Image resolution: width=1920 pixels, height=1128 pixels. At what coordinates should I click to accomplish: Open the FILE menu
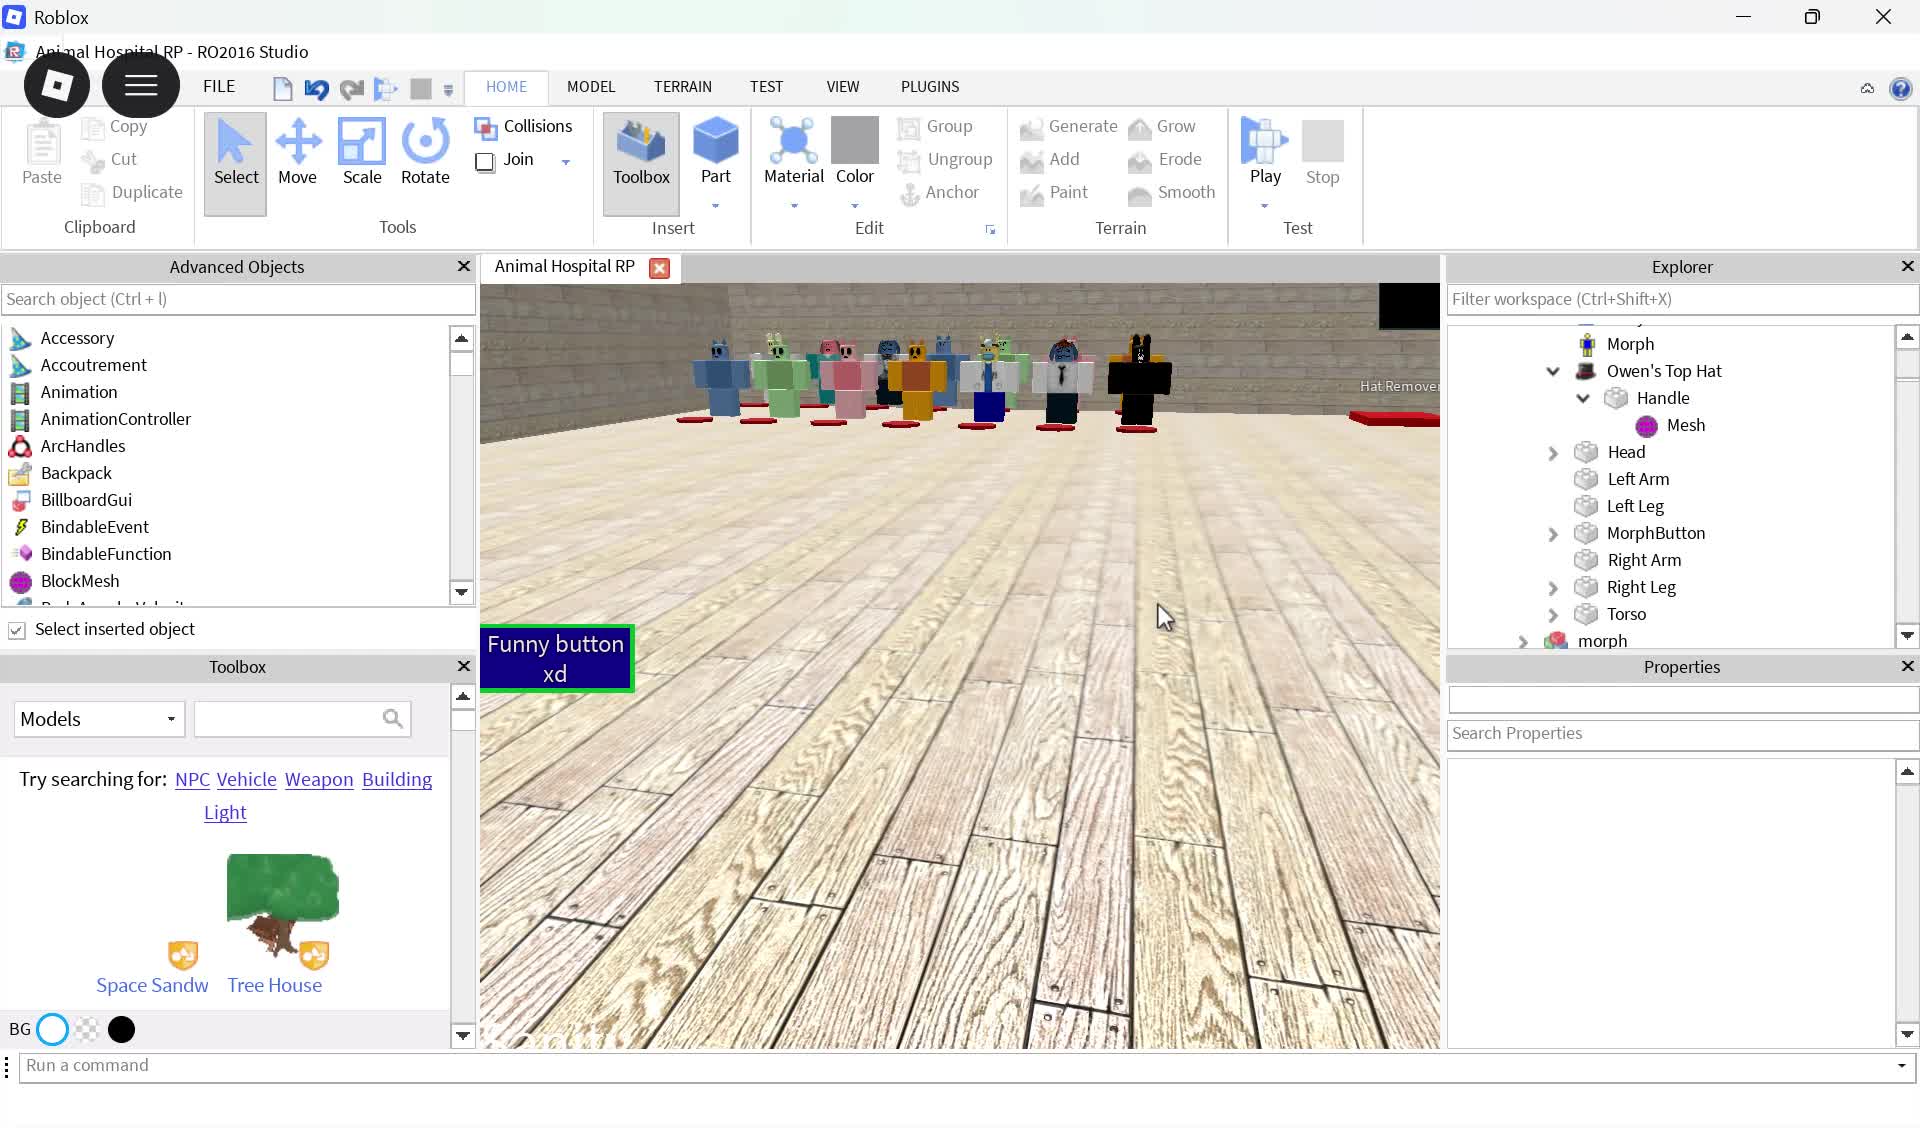(219, 87)
